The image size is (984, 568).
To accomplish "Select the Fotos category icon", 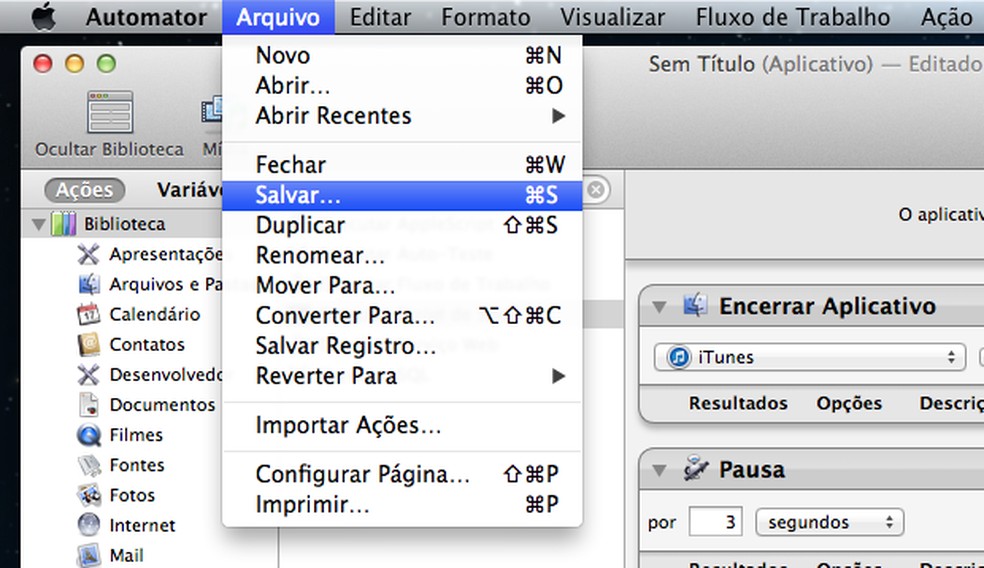I will tap(89, 495).
